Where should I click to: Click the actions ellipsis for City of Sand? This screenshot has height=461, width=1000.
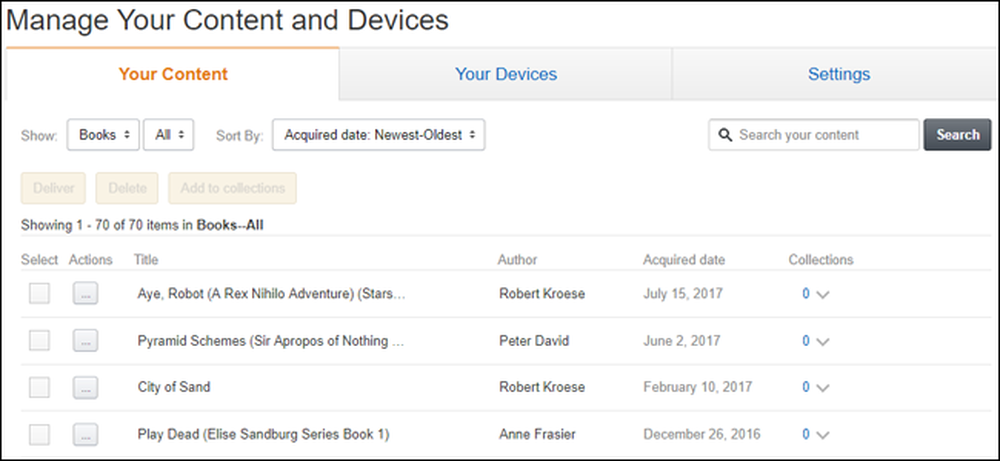(x=85, y=387)
